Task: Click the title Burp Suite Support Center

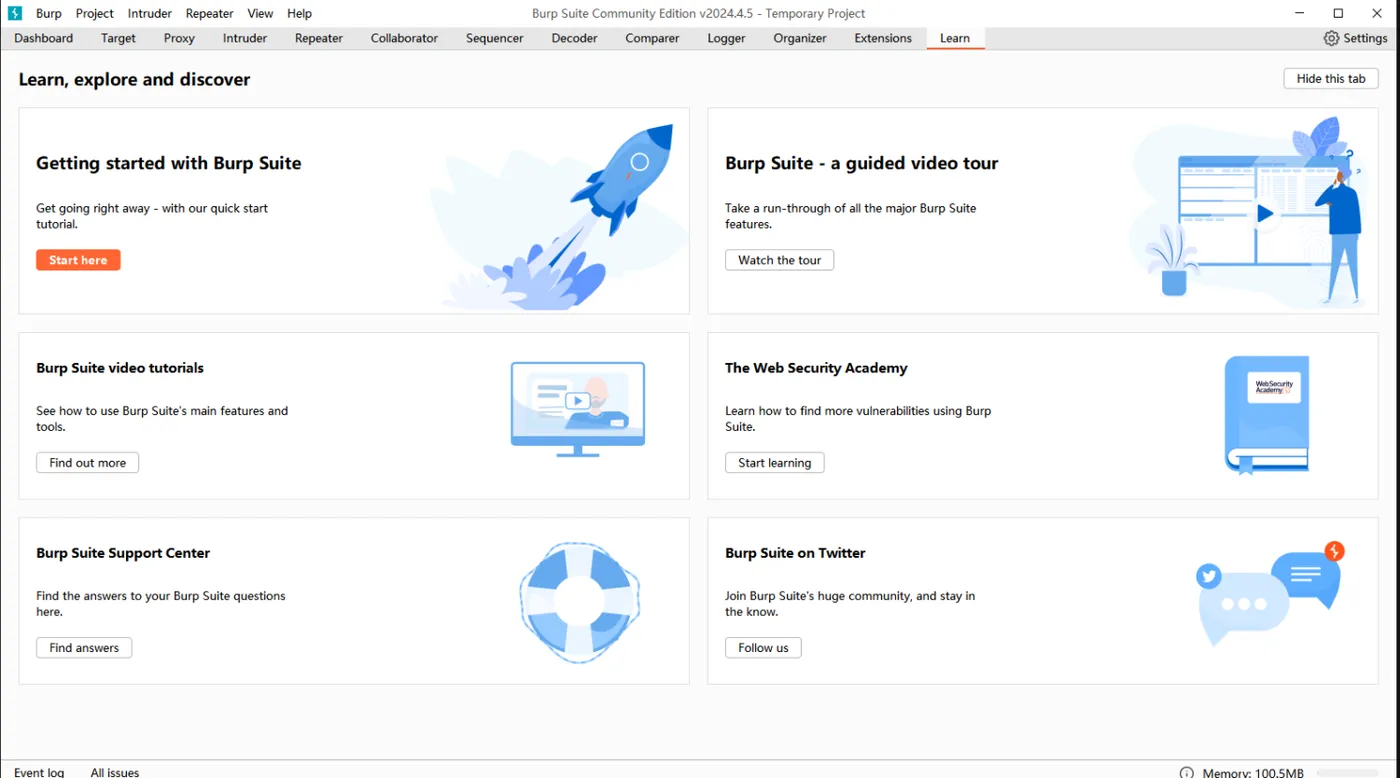Action: click(x=123, y=553)
